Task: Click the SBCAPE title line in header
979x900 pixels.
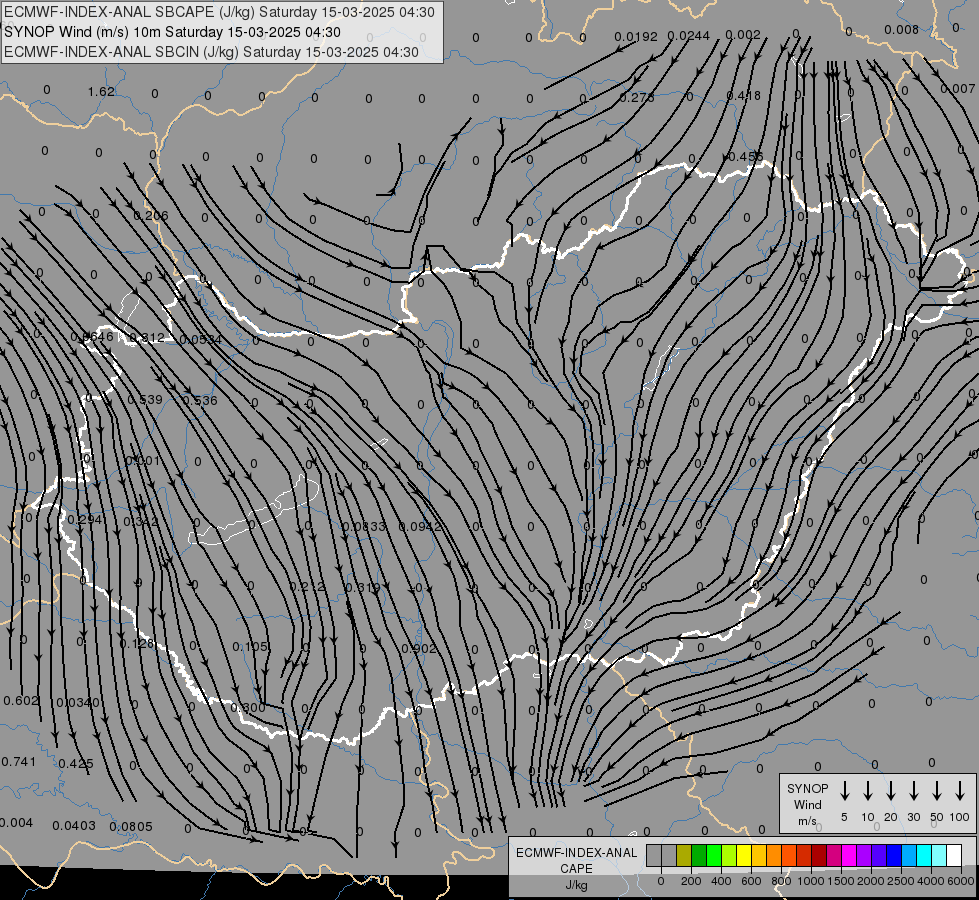Action: tap(219, 12)
